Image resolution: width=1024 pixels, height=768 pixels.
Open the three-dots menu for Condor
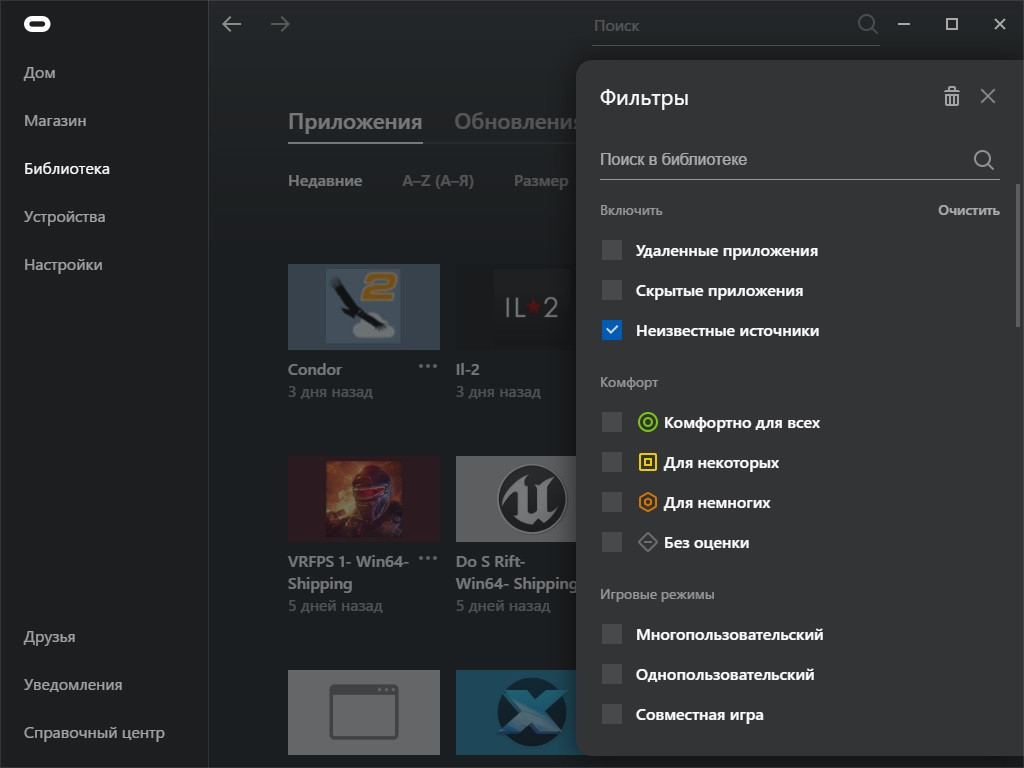point(428,366)
